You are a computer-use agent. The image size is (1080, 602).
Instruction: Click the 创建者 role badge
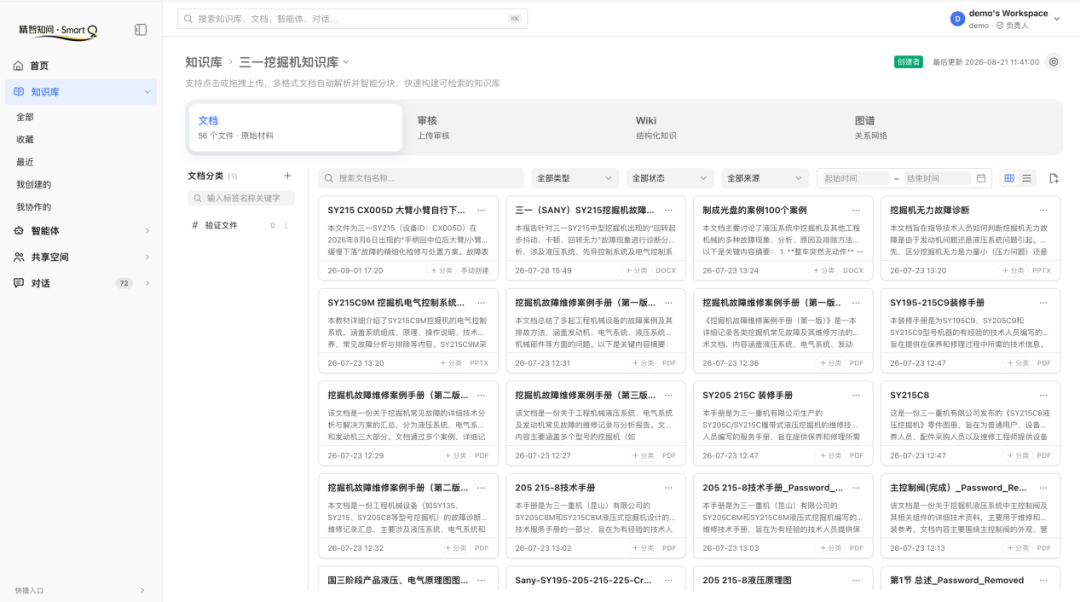click(x=908, y=62)
